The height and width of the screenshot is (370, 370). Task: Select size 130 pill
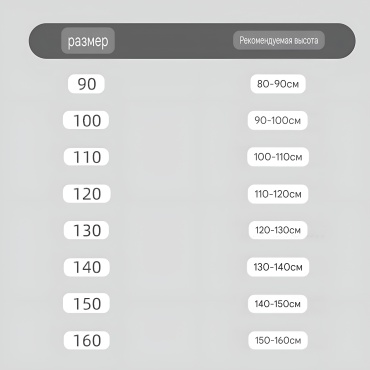point(86,230)
